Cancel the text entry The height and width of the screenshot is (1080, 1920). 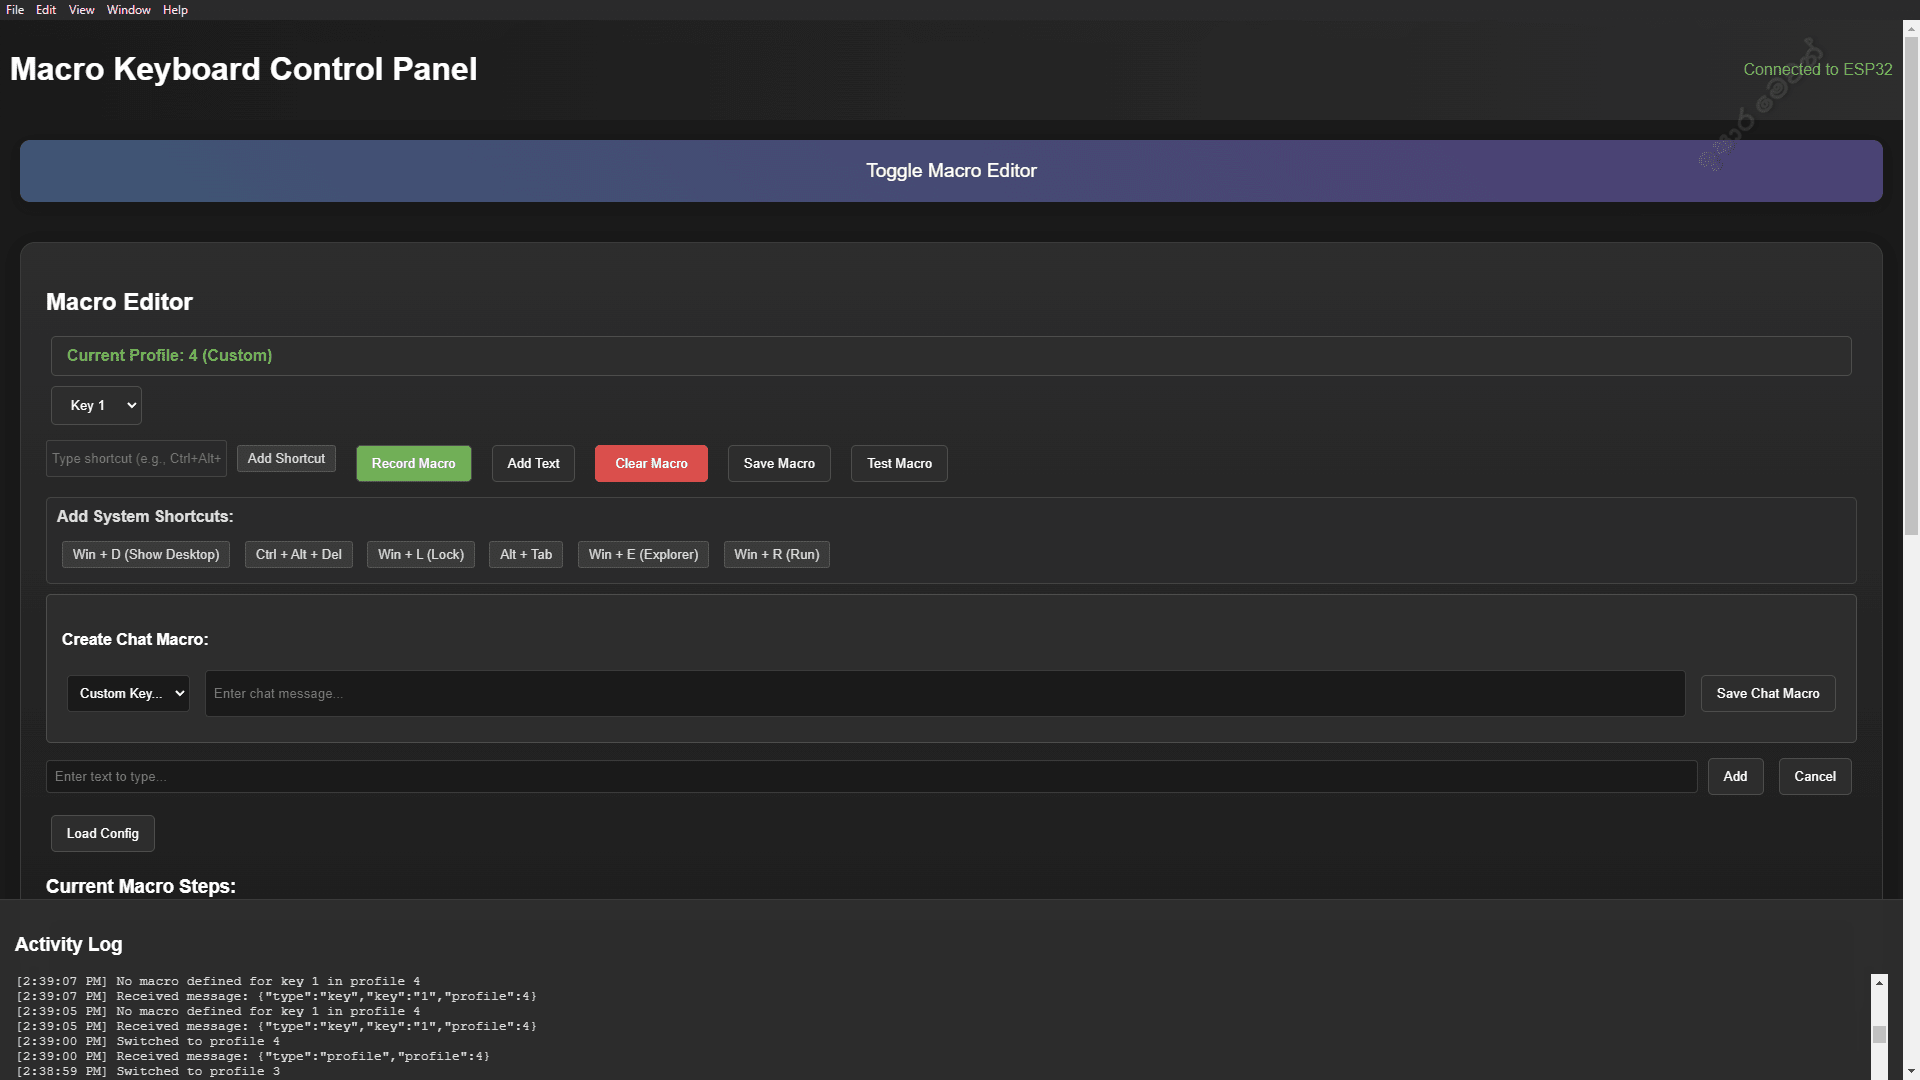click(1814, 776)
